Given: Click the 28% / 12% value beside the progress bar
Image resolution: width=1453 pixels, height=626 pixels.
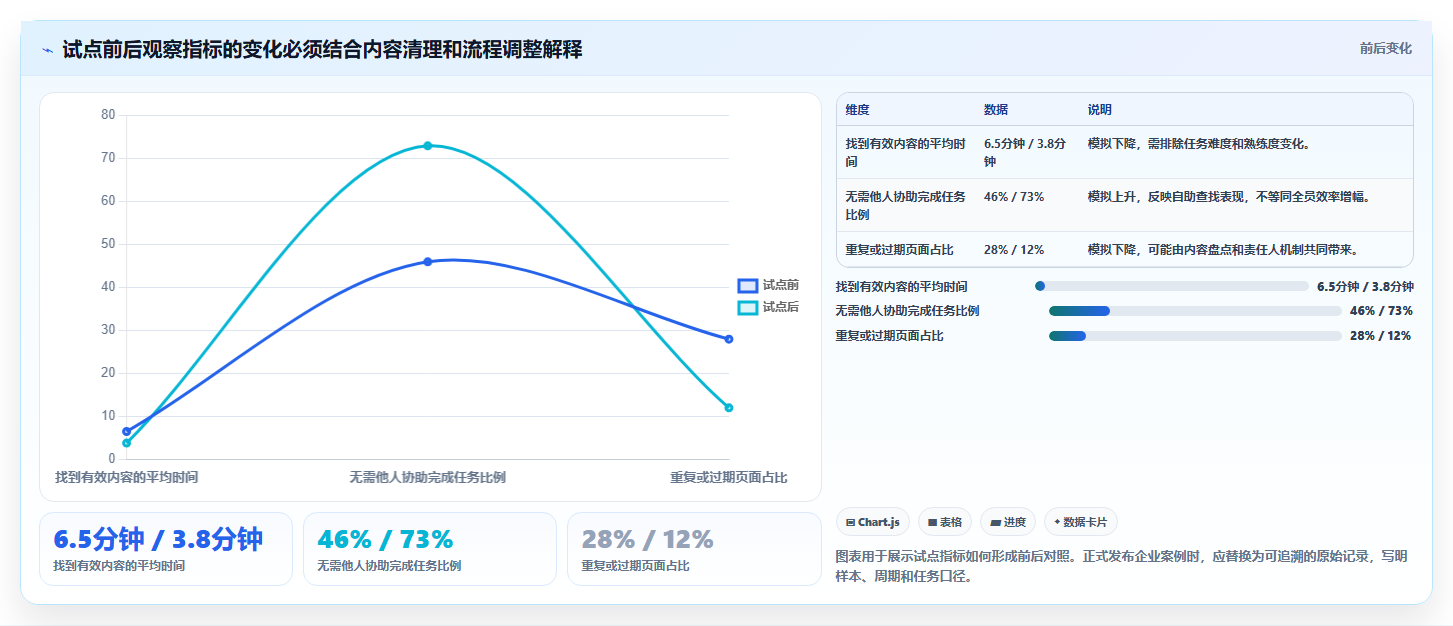Looking at the screenshot, I should 1381,336.
